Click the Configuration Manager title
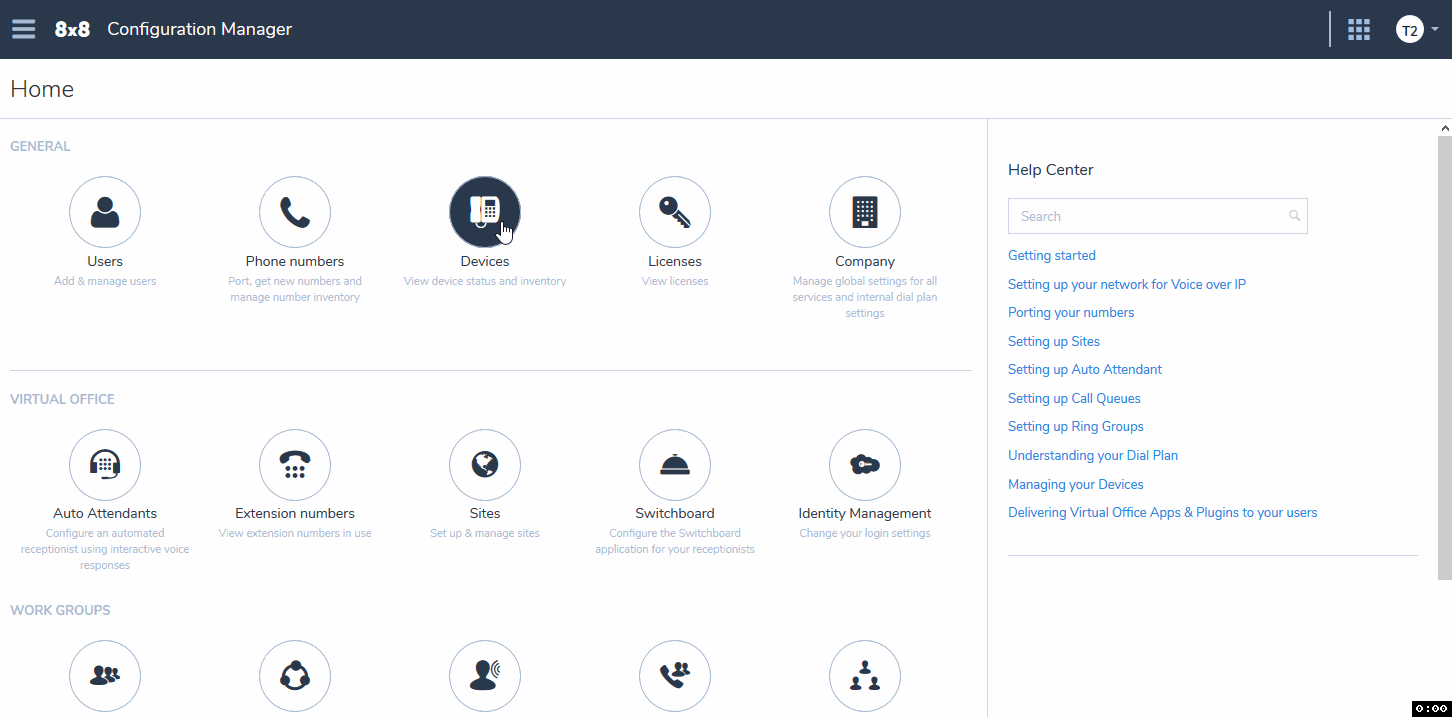The height and width of the screenshot is (717, 1452). click(200, 29)
